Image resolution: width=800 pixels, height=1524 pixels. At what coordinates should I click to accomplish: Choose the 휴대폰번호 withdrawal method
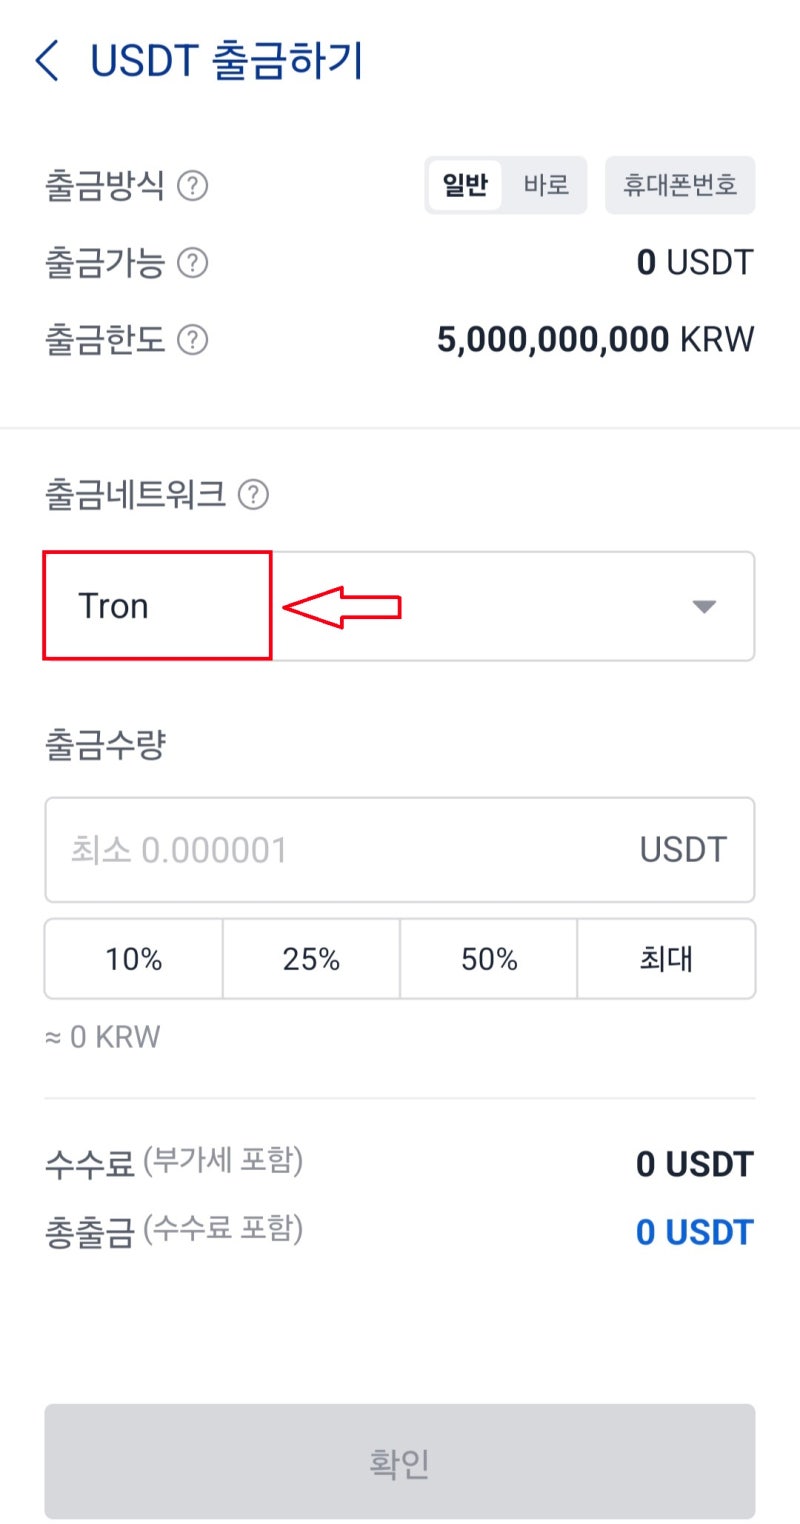click(680, 184)
